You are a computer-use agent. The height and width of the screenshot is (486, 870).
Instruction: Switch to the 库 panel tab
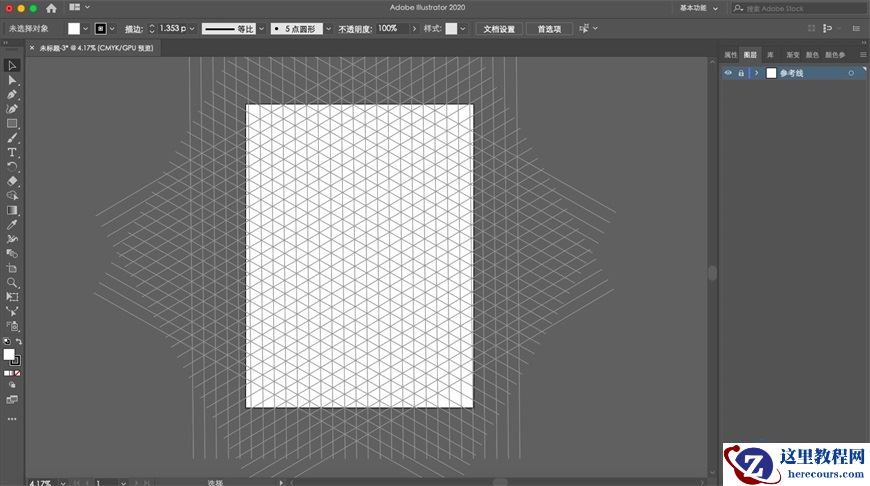pyautogui.click(x=770, y=55)
